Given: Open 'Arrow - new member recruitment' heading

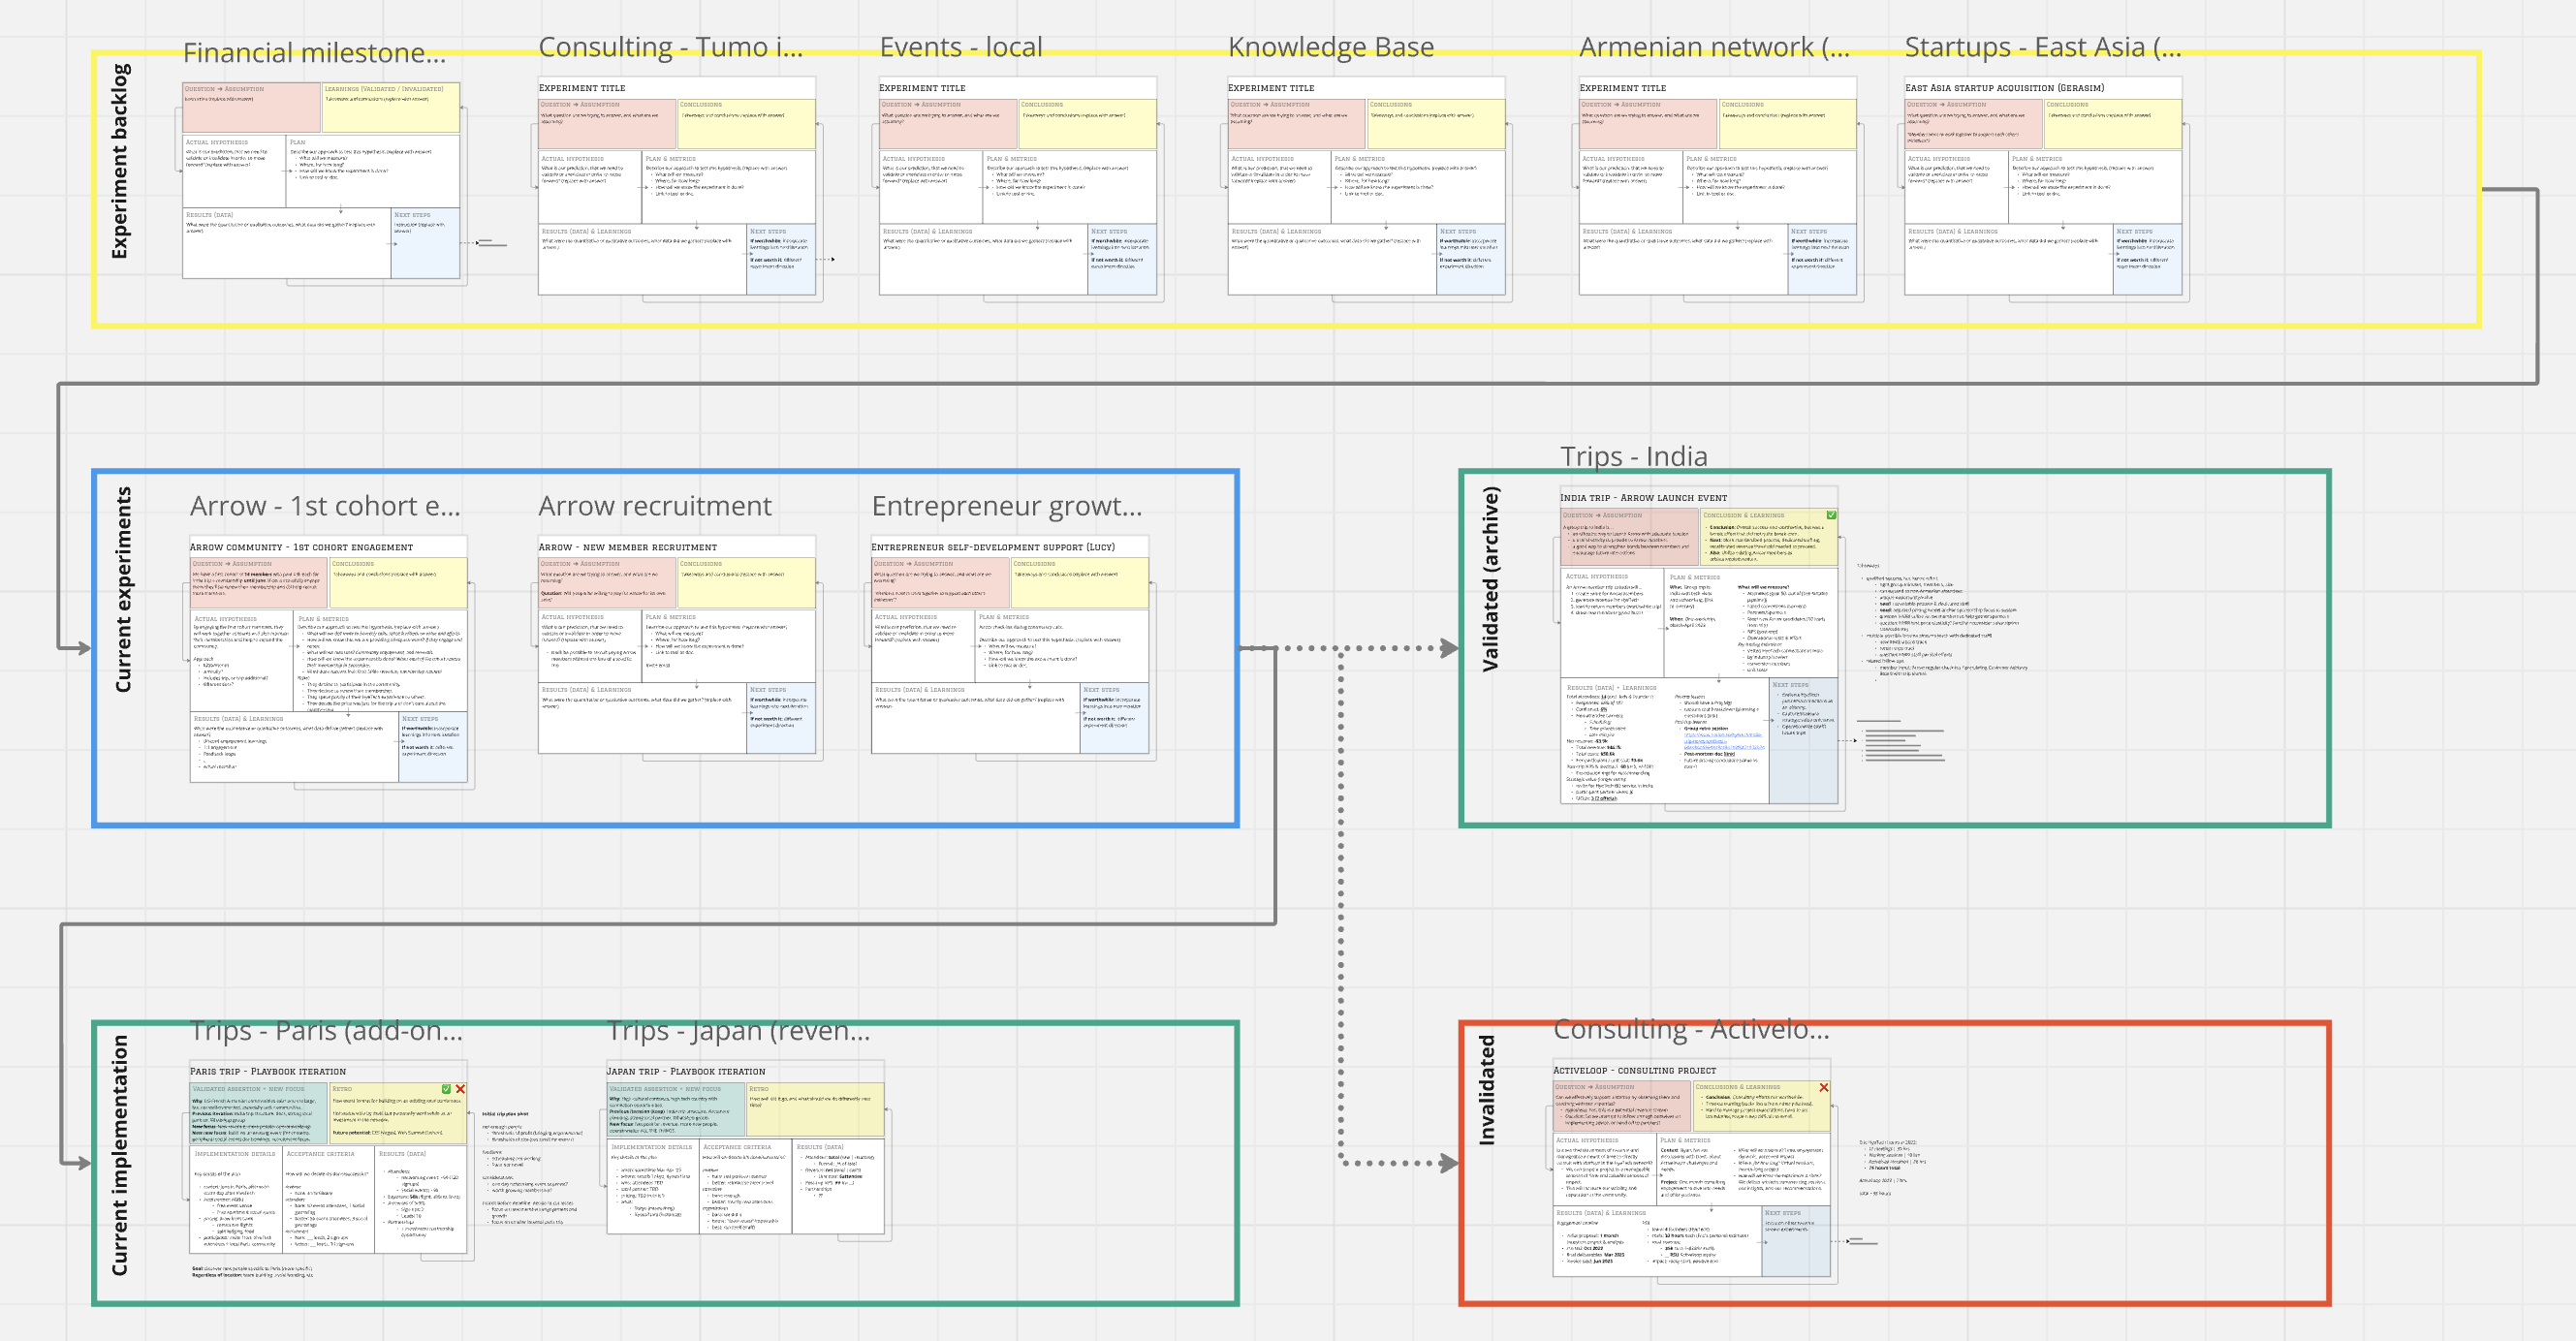Looking at the screenshot, I should coord(627,548).
